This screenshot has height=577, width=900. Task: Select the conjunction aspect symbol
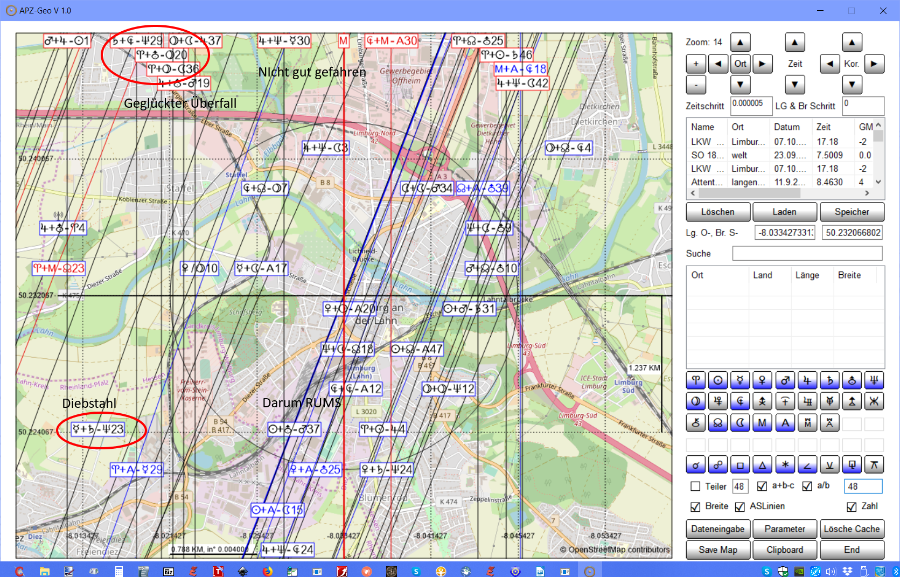pyautogui.click(x=696, y=464)
